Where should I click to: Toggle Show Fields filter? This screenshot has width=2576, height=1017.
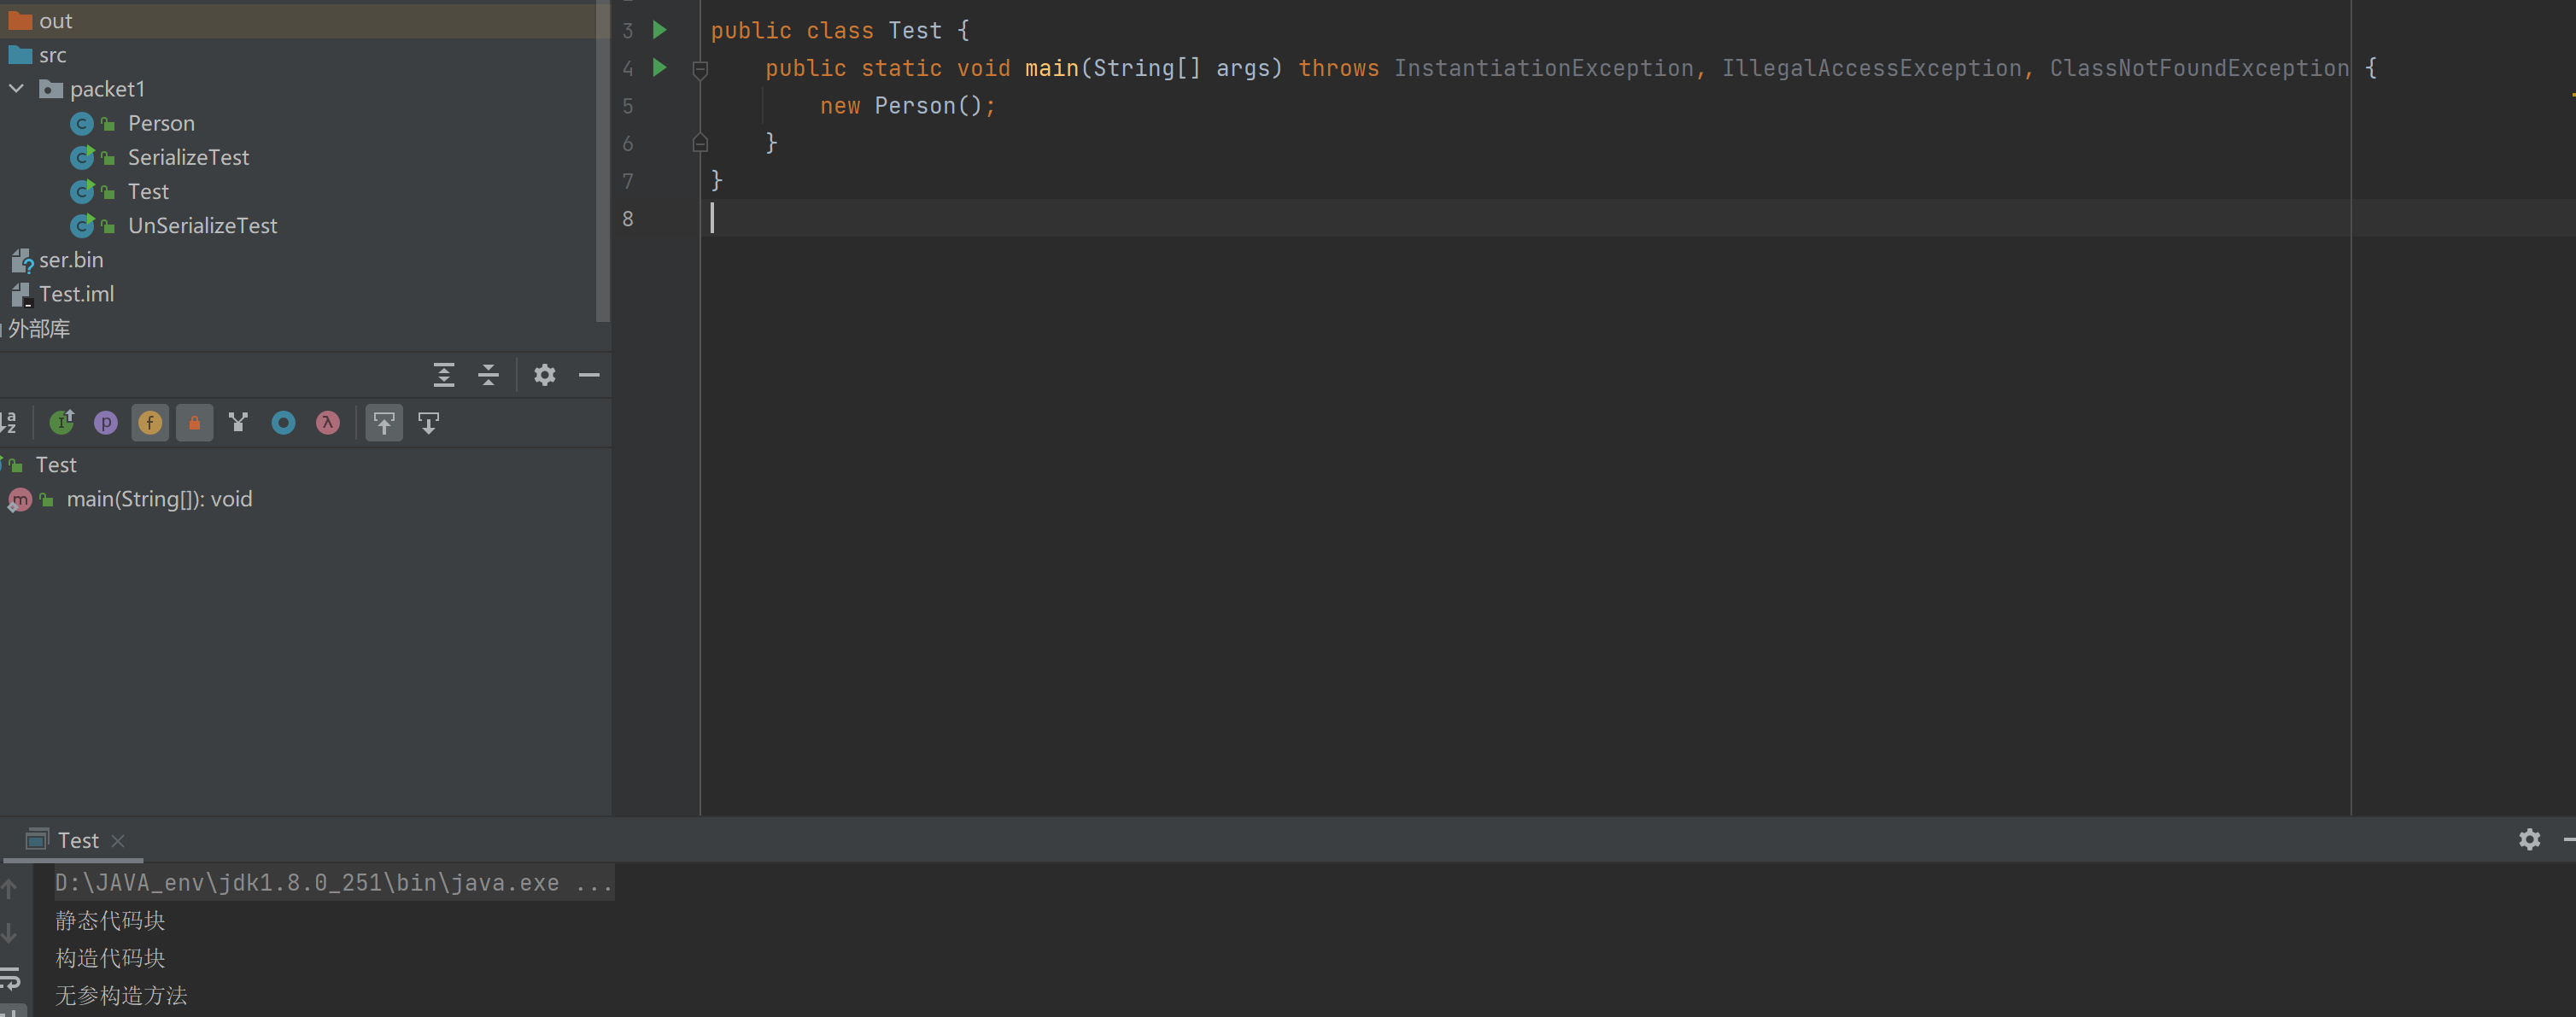coord(150,423)
